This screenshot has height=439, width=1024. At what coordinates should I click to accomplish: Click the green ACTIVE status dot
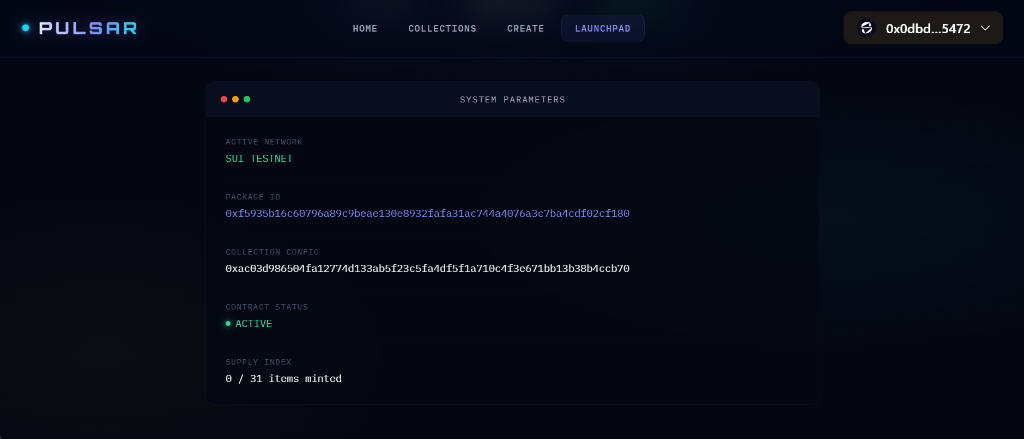pyautogui.click(x=228, y=323)
